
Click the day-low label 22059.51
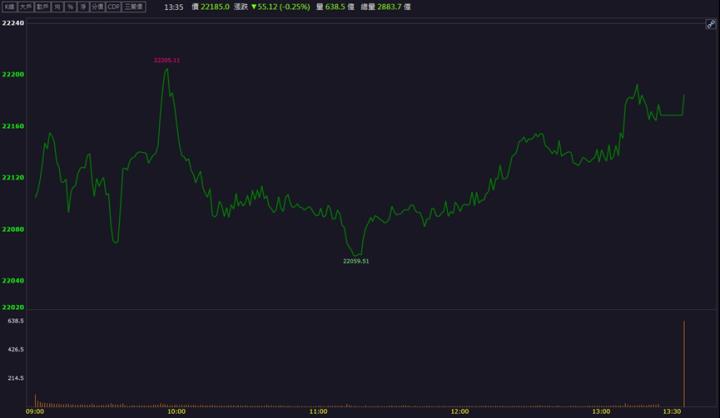point(356,261)
